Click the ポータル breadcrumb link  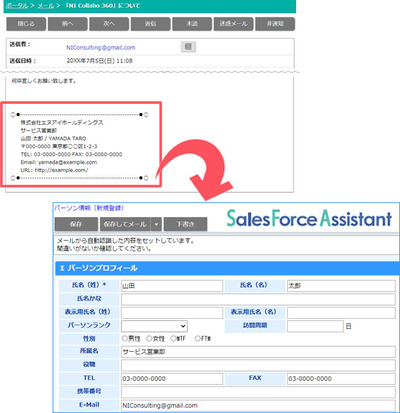(17, 6)
